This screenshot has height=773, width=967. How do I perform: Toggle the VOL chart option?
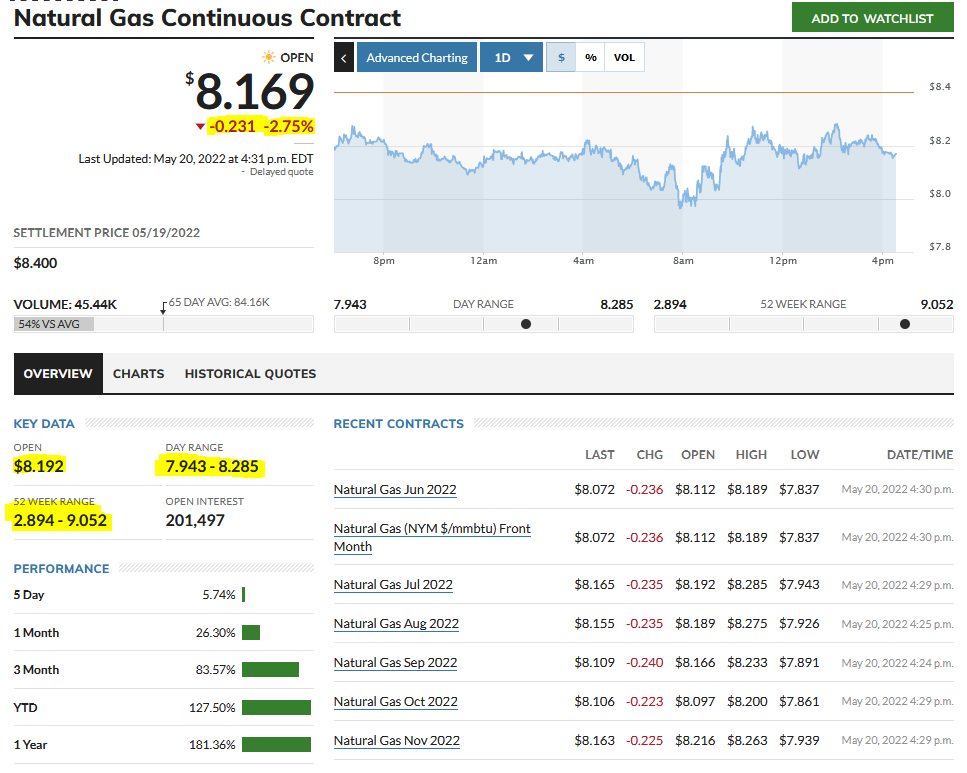point(624,57)
